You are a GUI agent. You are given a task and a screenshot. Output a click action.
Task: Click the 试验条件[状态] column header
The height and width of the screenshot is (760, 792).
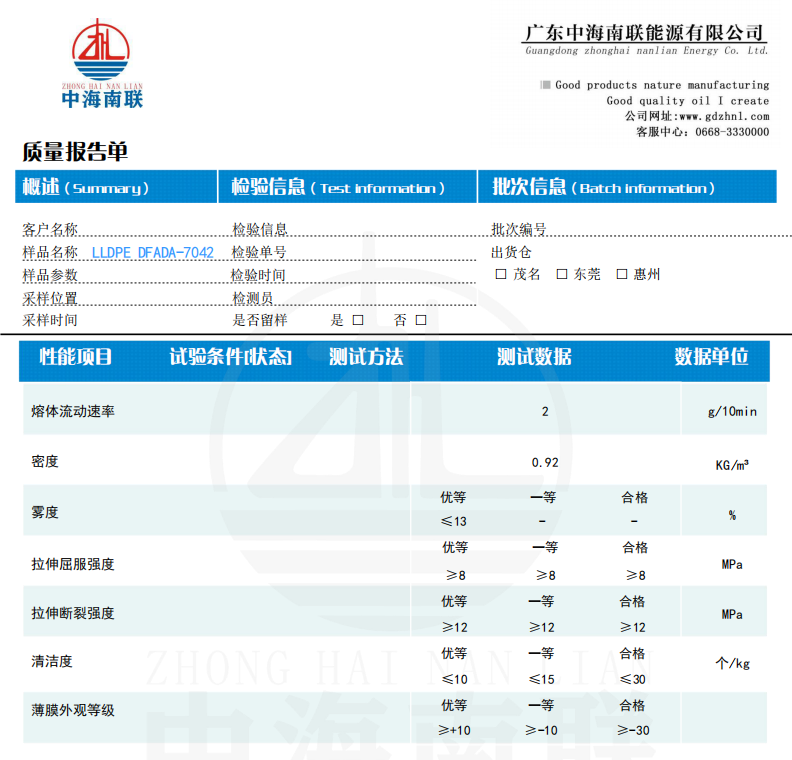[x=230, y=357]
